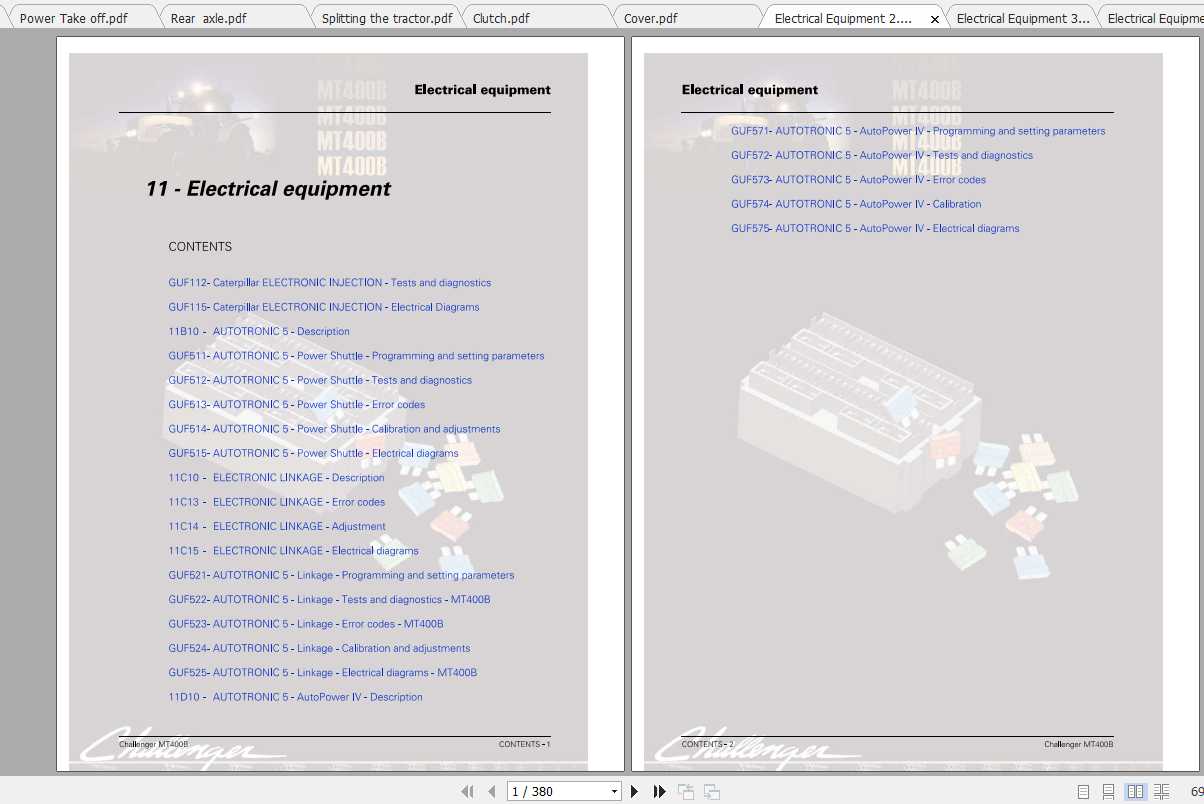Open GUF515 Power Shuttle Electrical diagrams
Screen dimensions: 1204x804
coord(313,453)
